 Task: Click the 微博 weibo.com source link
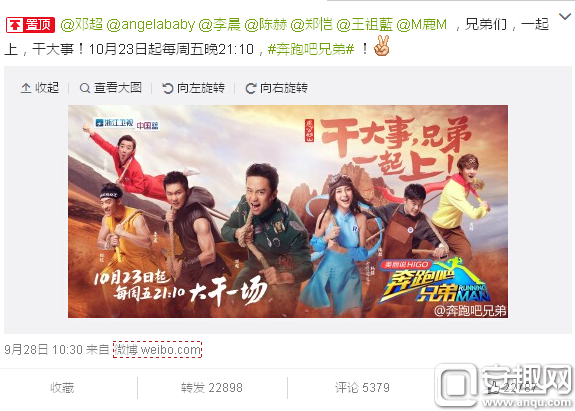pos(157,349)
